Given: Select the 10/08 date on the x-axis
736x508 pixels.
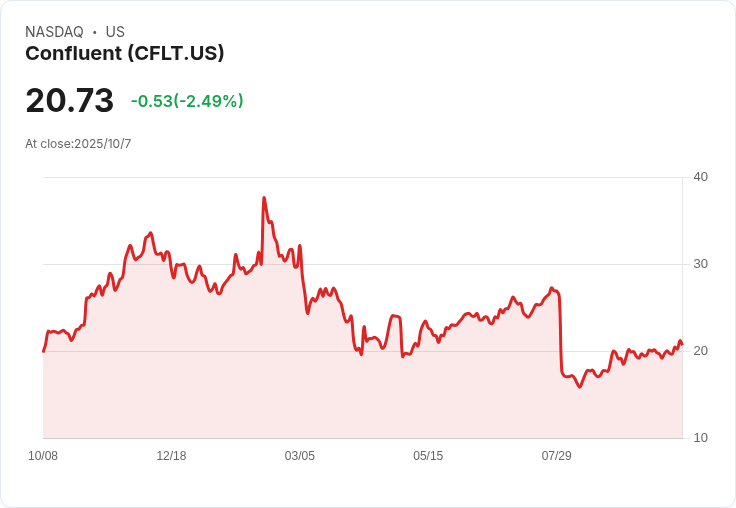Looking at the screenshot, I should click(43, 456).
